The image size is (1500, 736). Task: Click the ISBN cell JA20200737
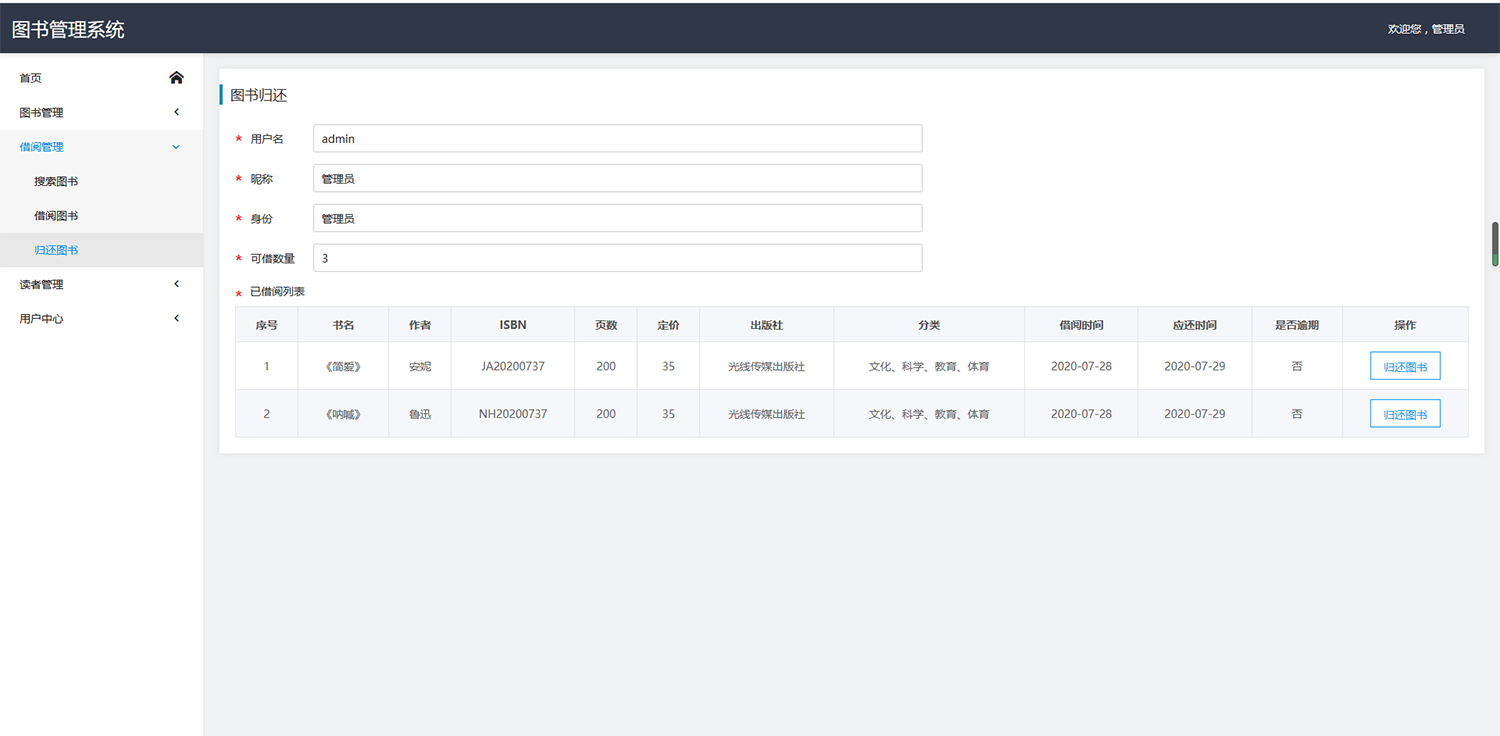click(x=513, y=367)
